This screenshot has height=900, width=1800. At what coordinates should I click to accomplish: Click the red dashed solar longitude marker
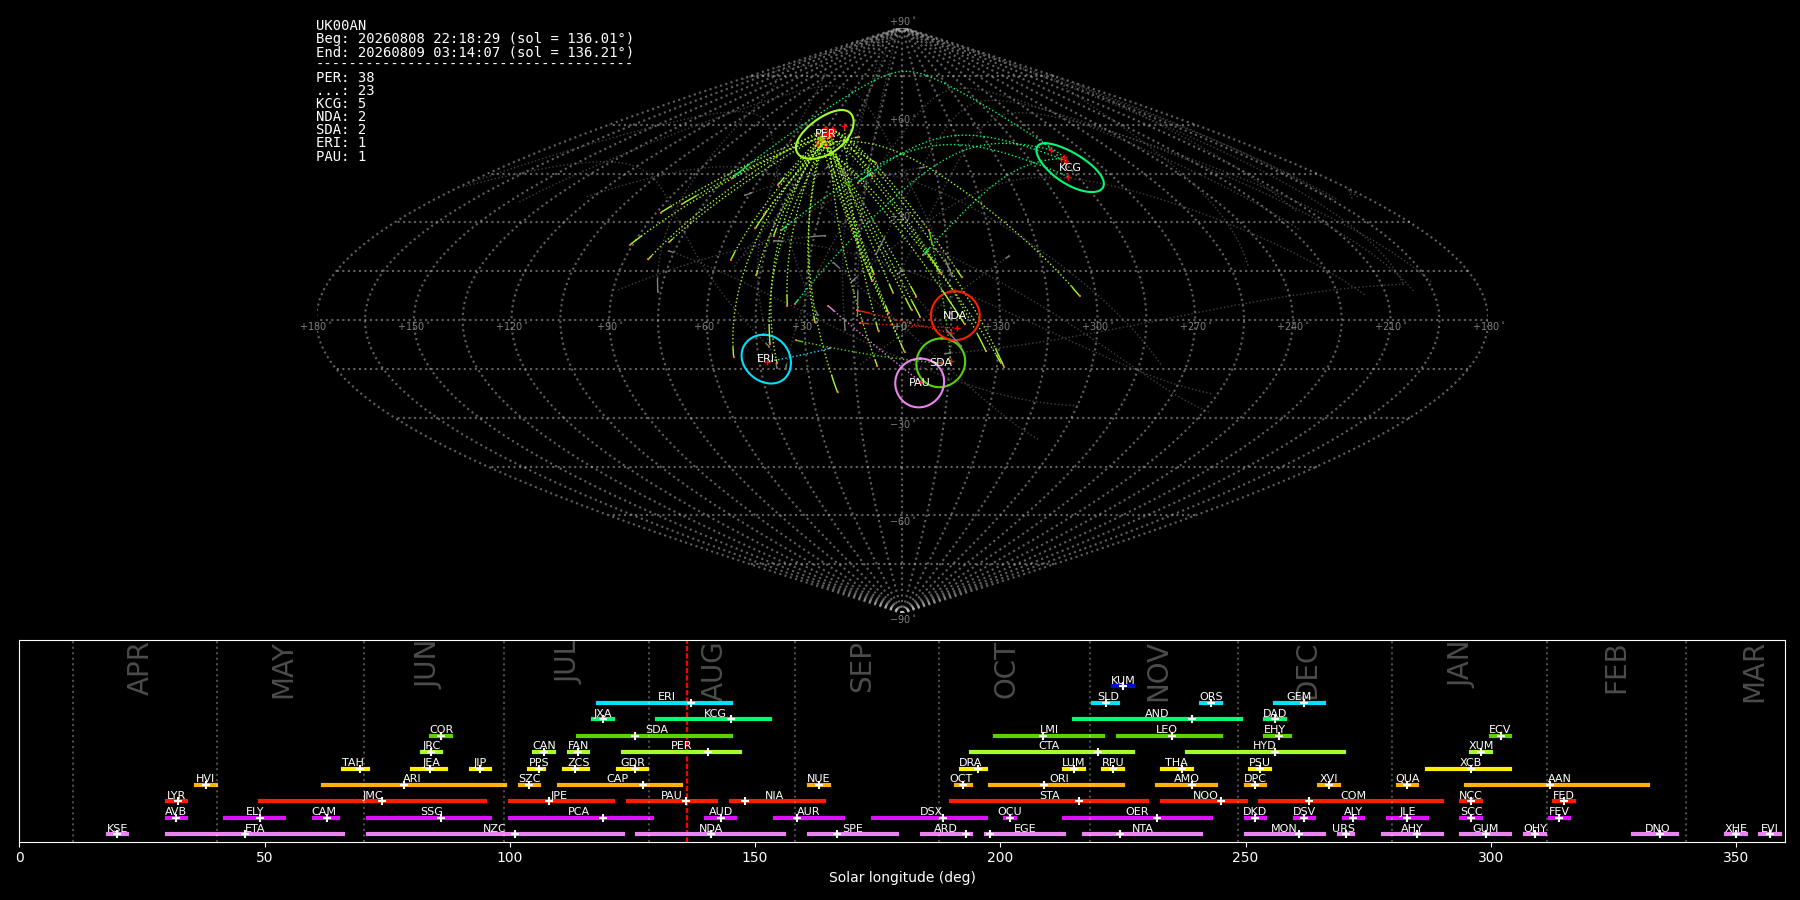click(687, 741)
